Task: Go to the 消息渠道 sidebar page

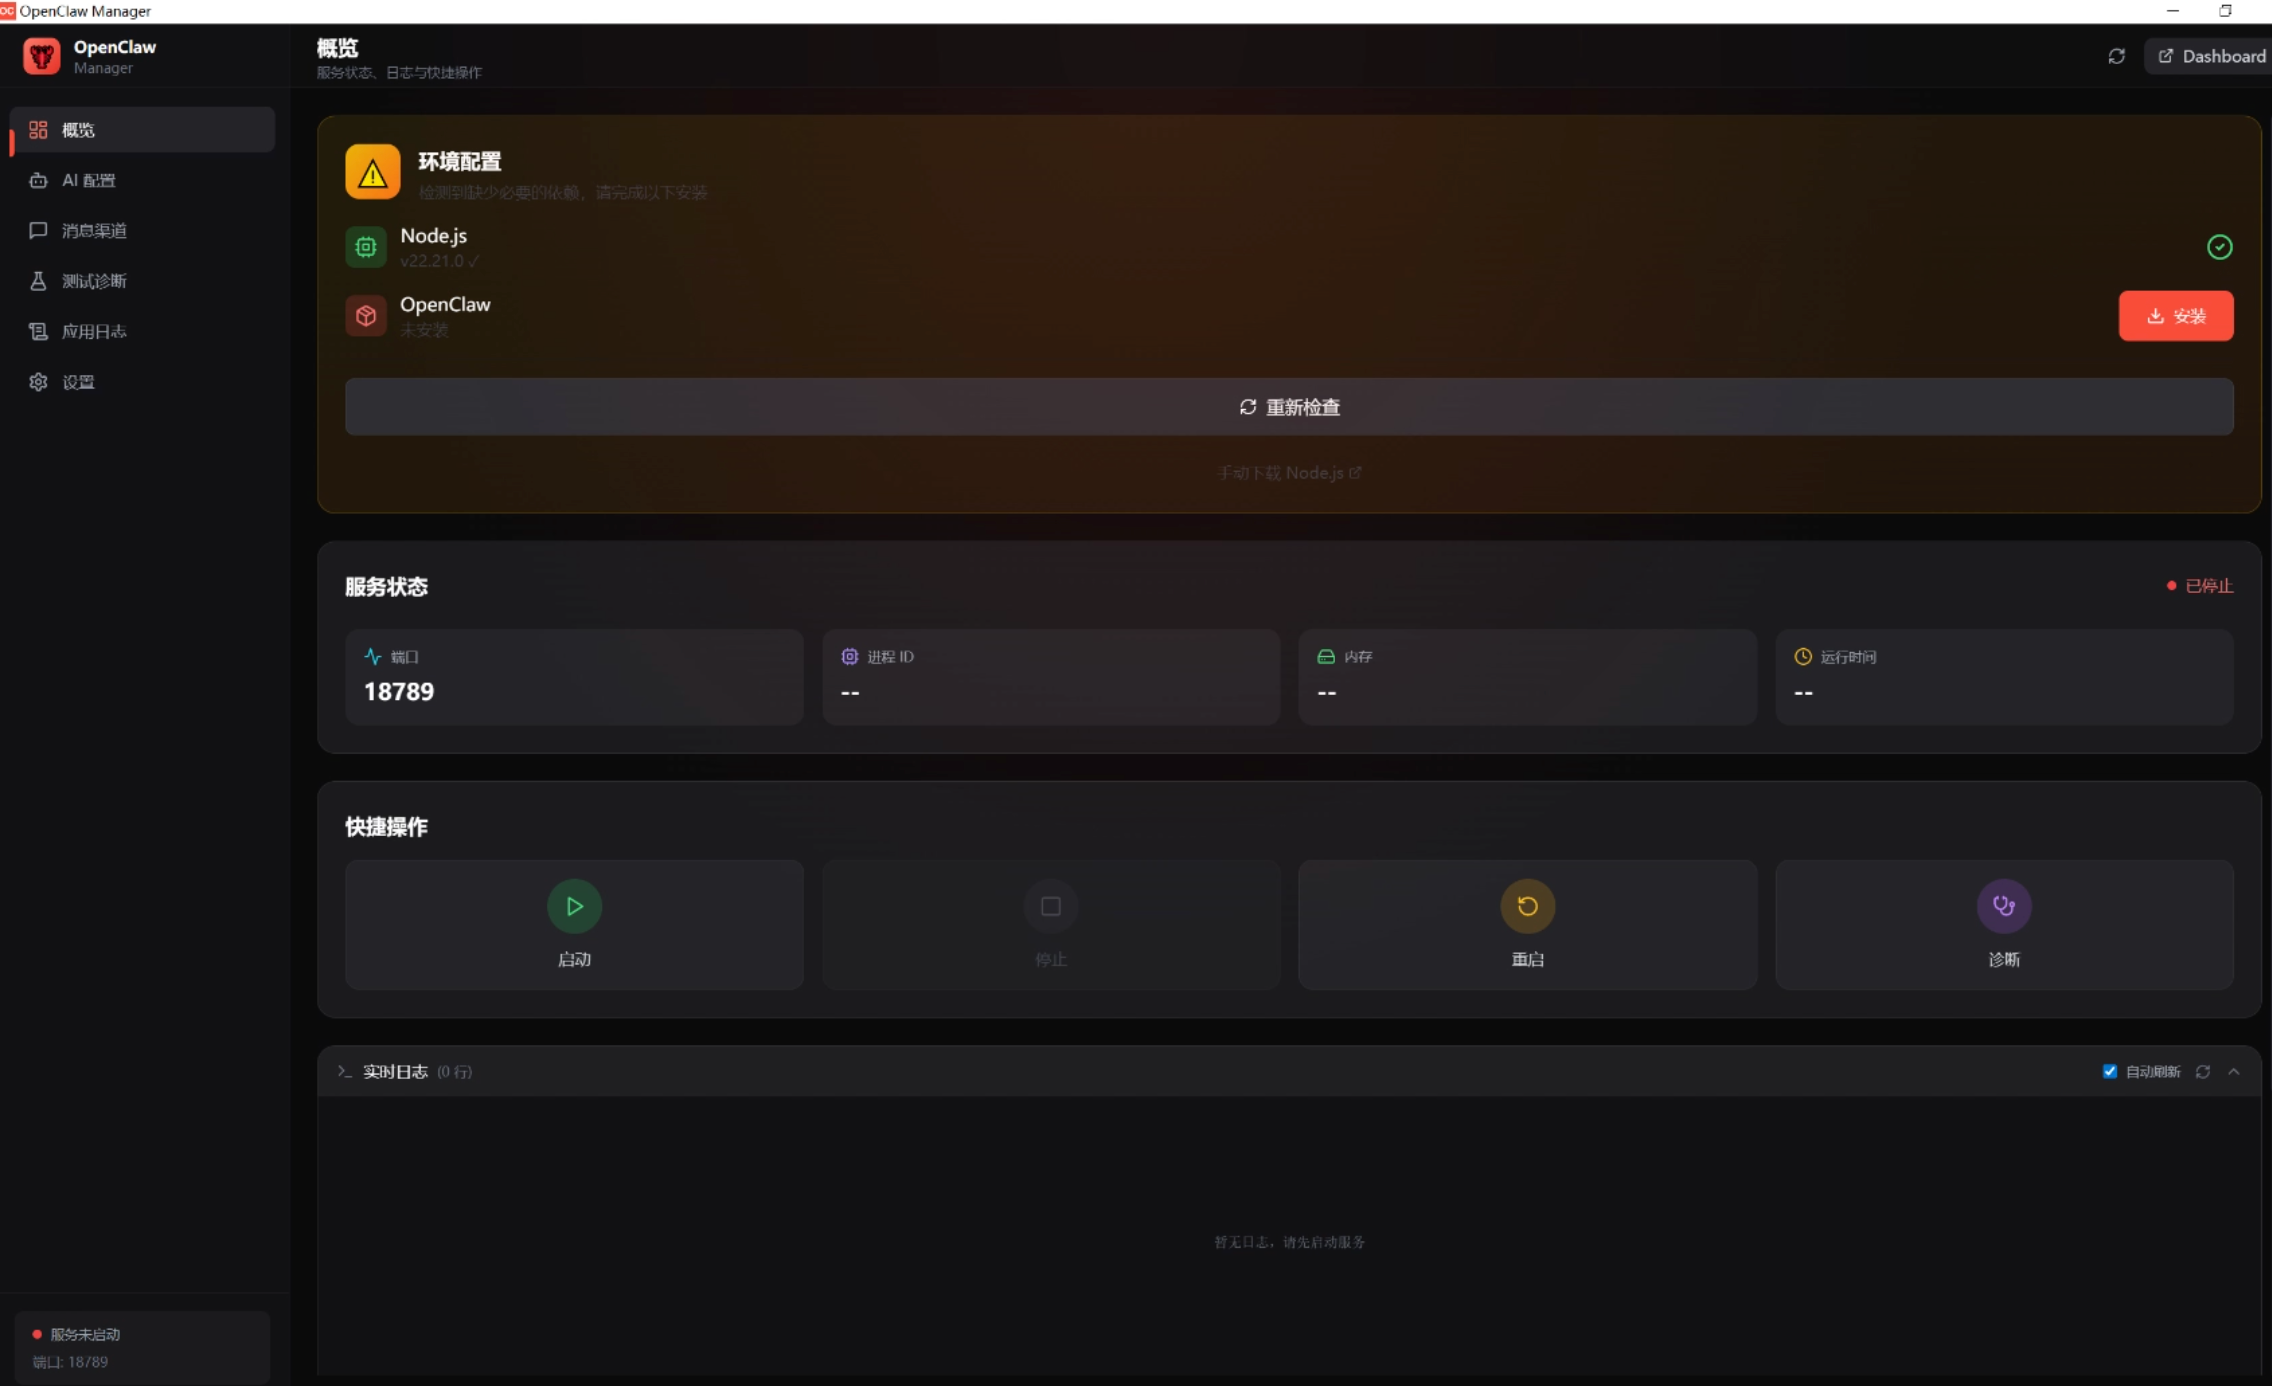Action: [93, 231]
